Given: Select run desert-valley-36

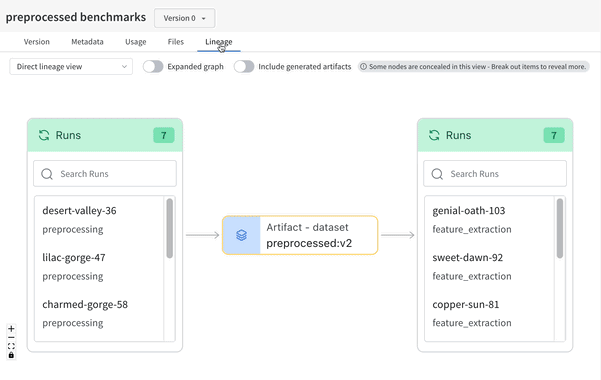Looking at the screenshot, I should [79, 211].
